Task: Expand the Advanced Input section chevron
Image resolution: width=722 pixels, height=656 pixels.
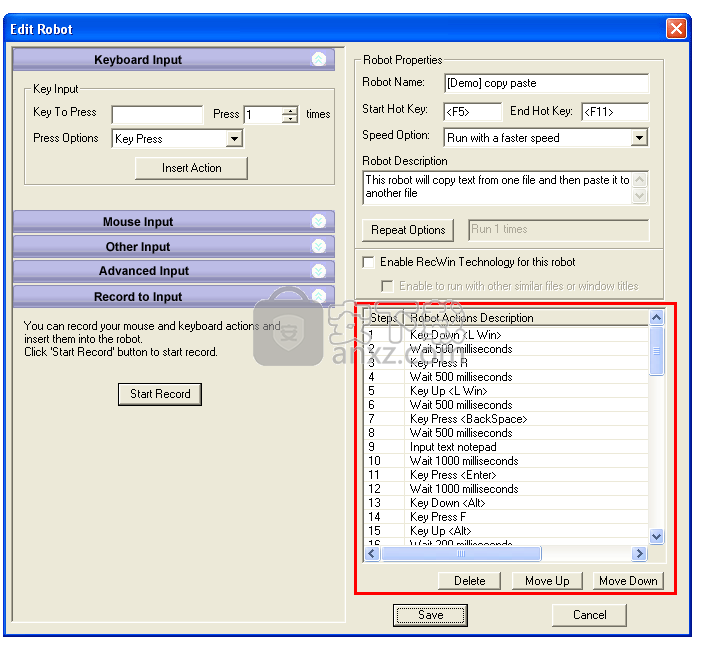Action: [x=319, y=271]
